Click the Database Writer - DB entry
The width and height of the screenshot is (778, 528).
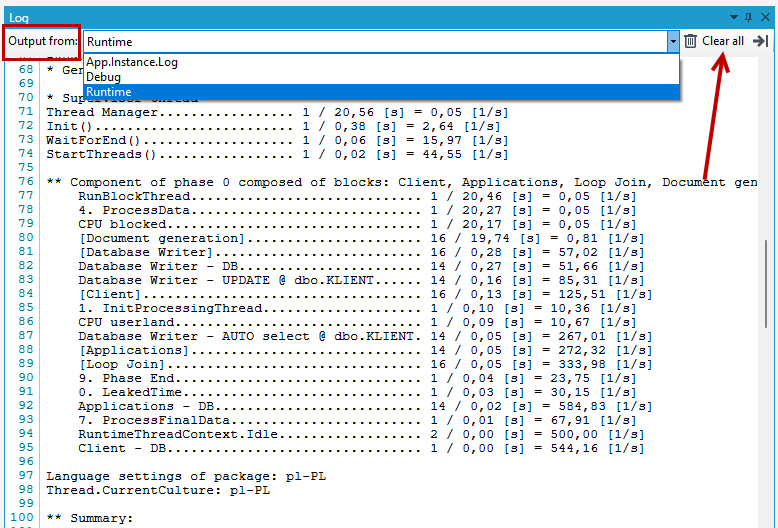coord(361,266)
